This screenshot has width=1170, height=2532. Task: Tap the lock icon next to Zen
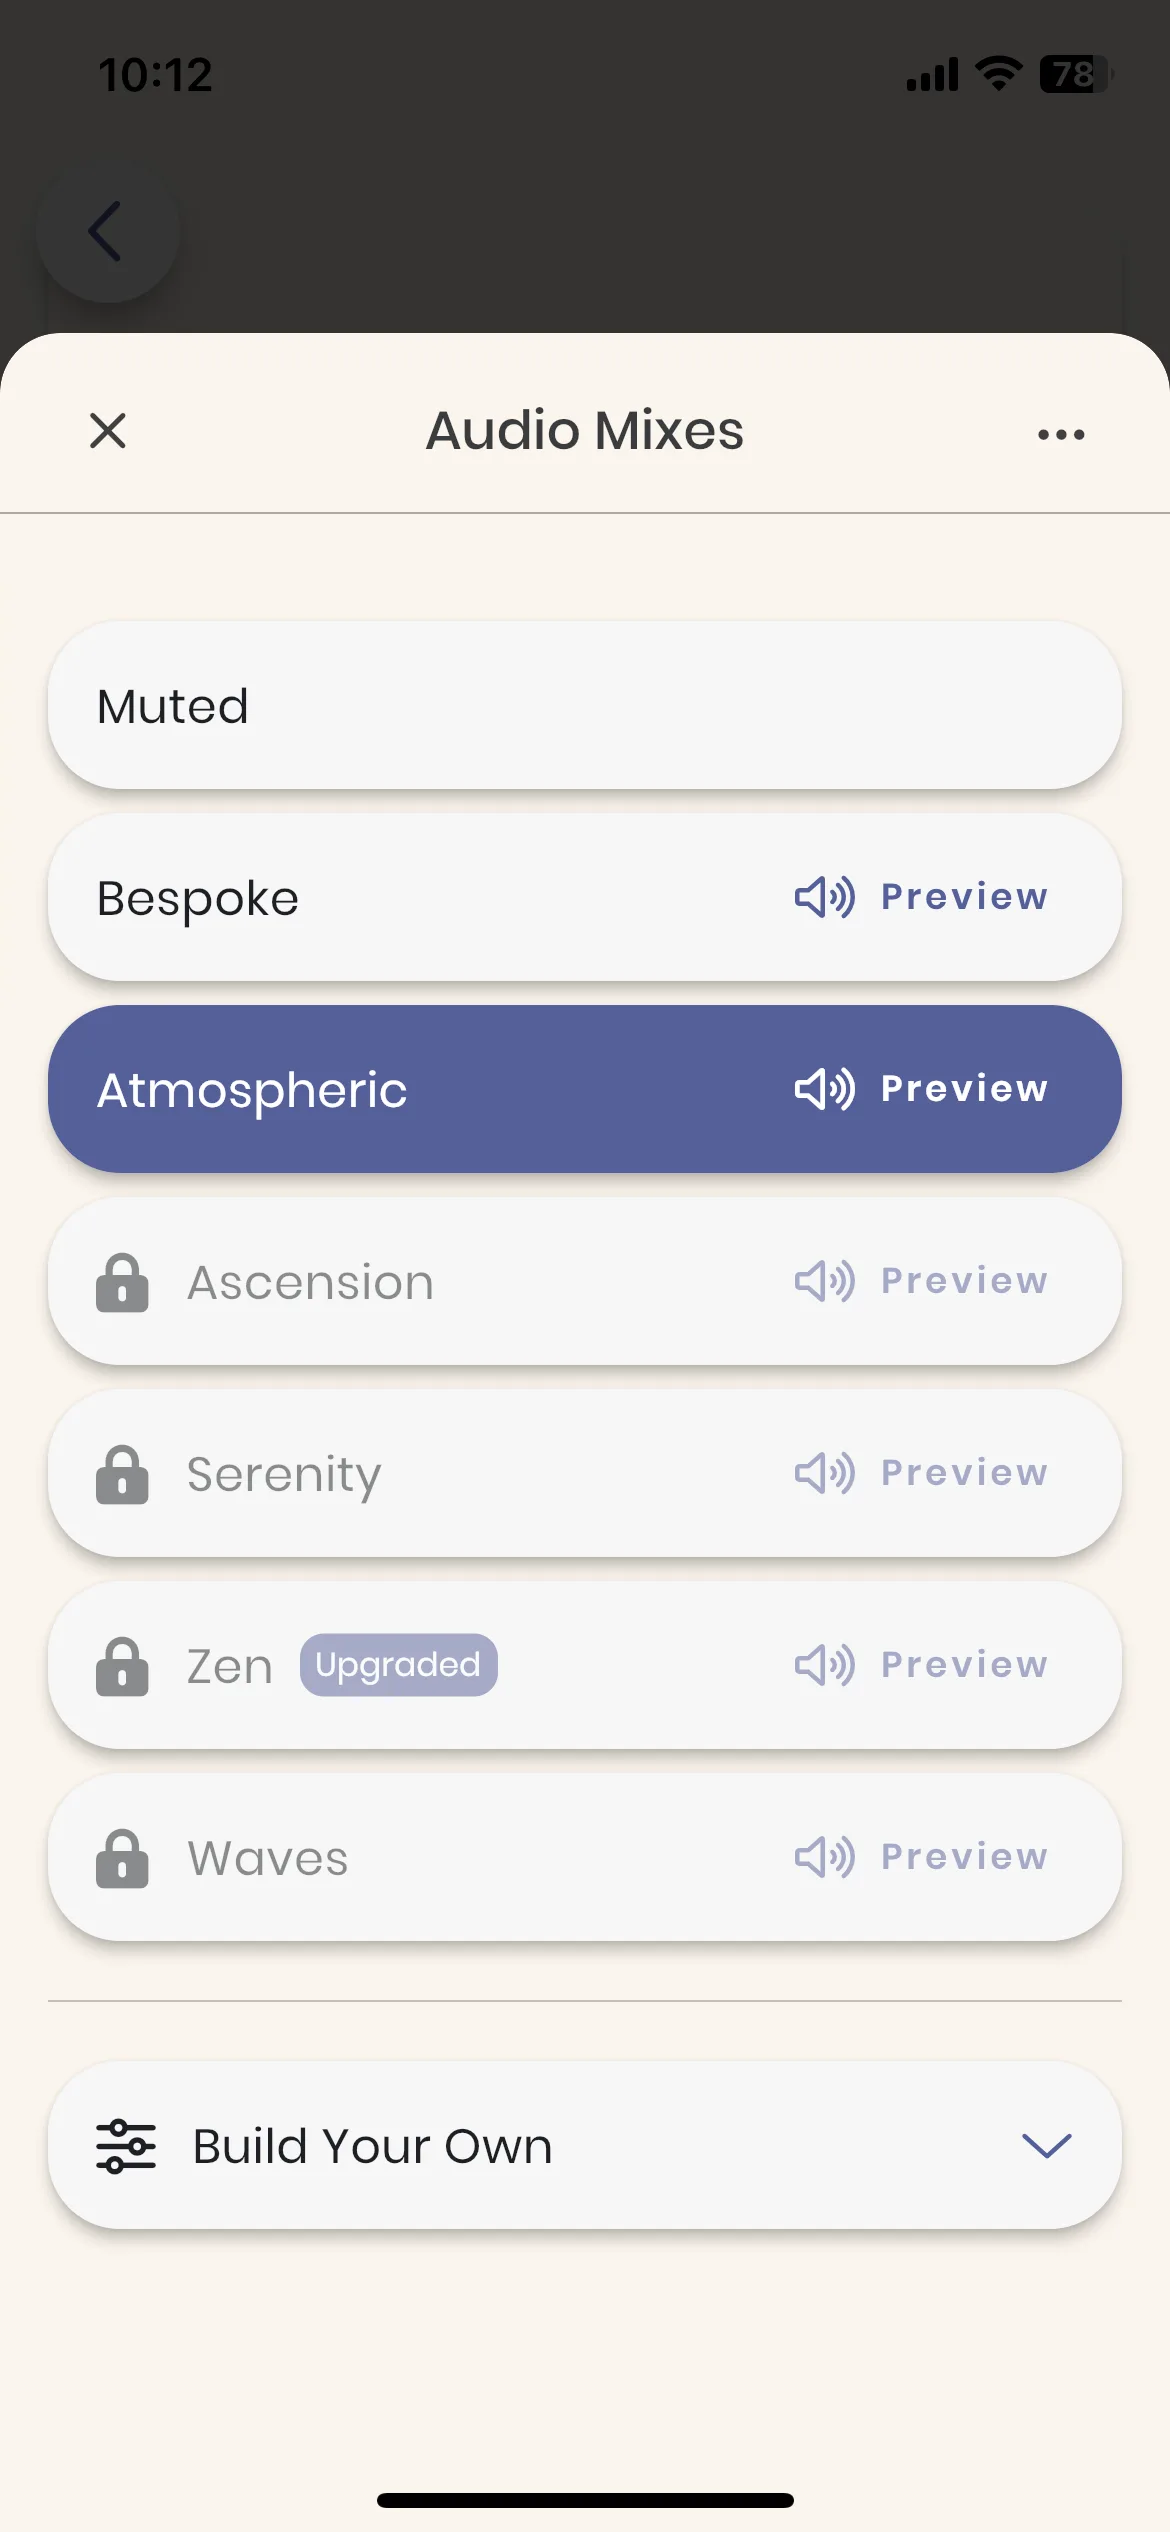point(122,1666)
